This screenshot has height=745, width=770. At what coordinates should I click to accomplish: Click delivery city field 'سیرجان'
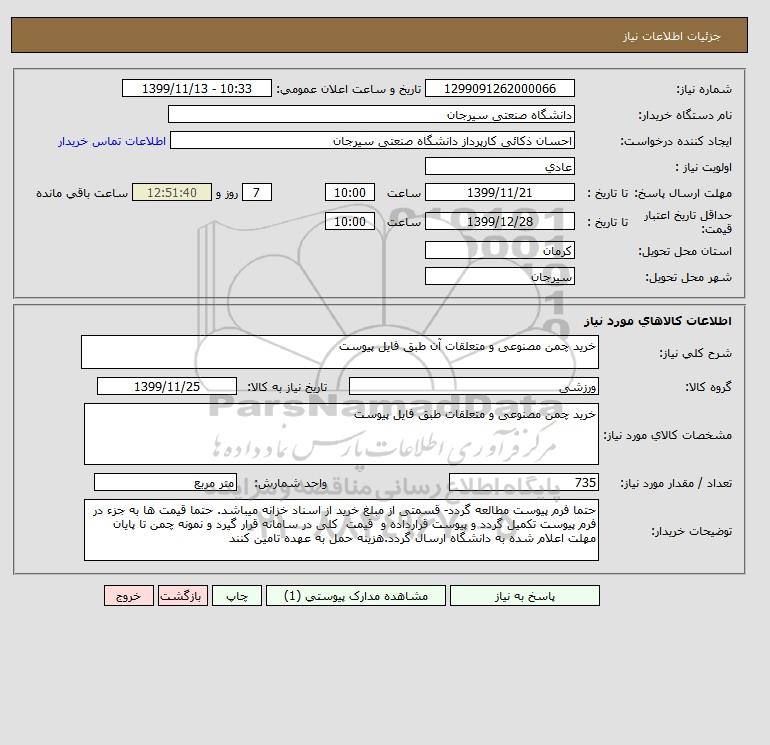point(499,276)
